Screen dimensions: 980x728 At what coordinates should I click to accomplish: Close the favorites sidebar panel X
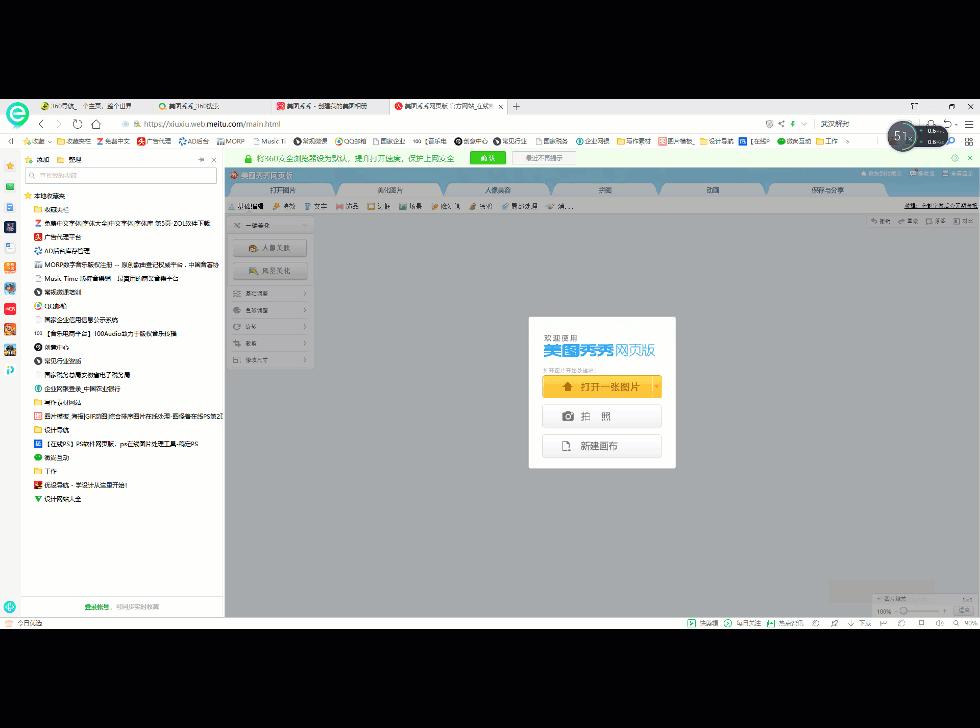(x=213, y=160)
